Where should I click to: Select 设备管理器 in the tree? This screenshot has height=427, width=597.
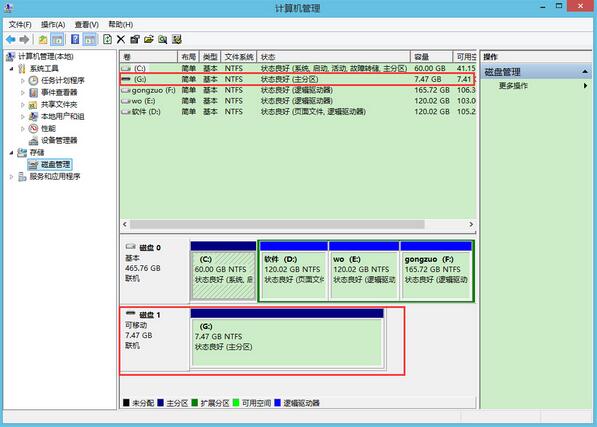(x=59, y=140)
